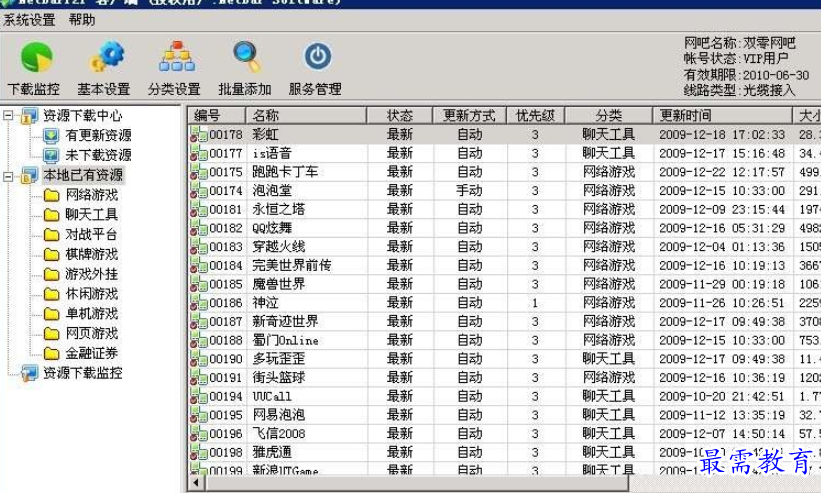Image resolution: width=821 pixels, height=493 pixels.
Task: Collapse the 本地已有资源 tree node
Action: pyautogui.click(x=8, y=176)
